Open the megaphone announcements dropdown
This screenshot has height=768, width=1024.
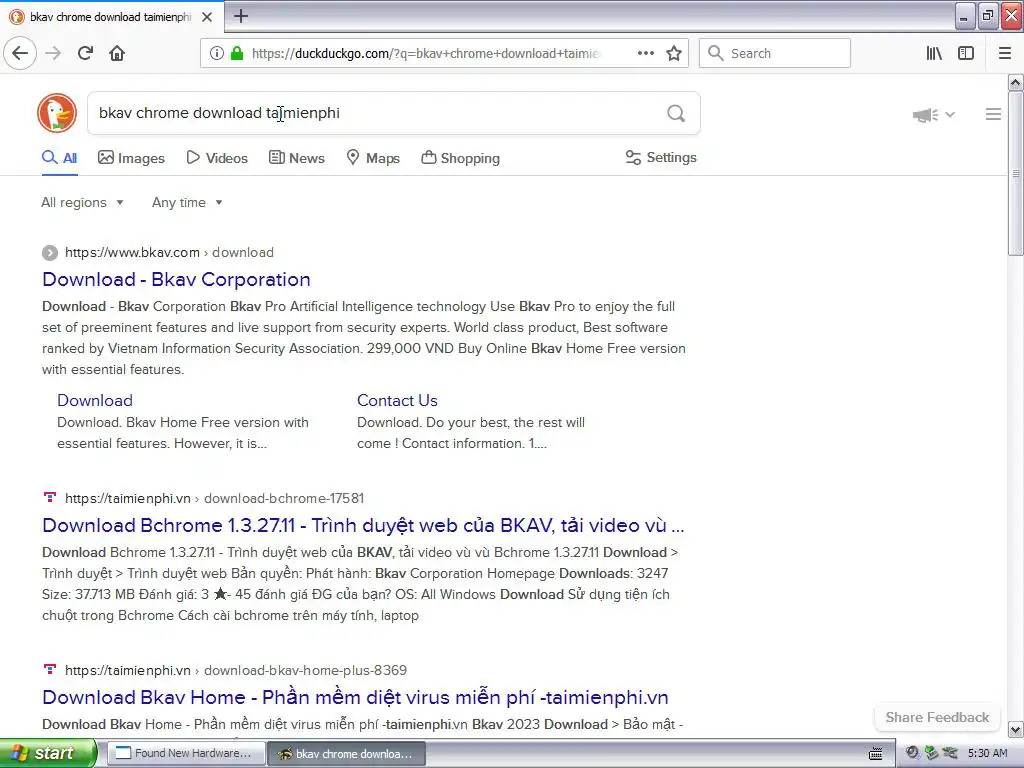click(934, 115)
